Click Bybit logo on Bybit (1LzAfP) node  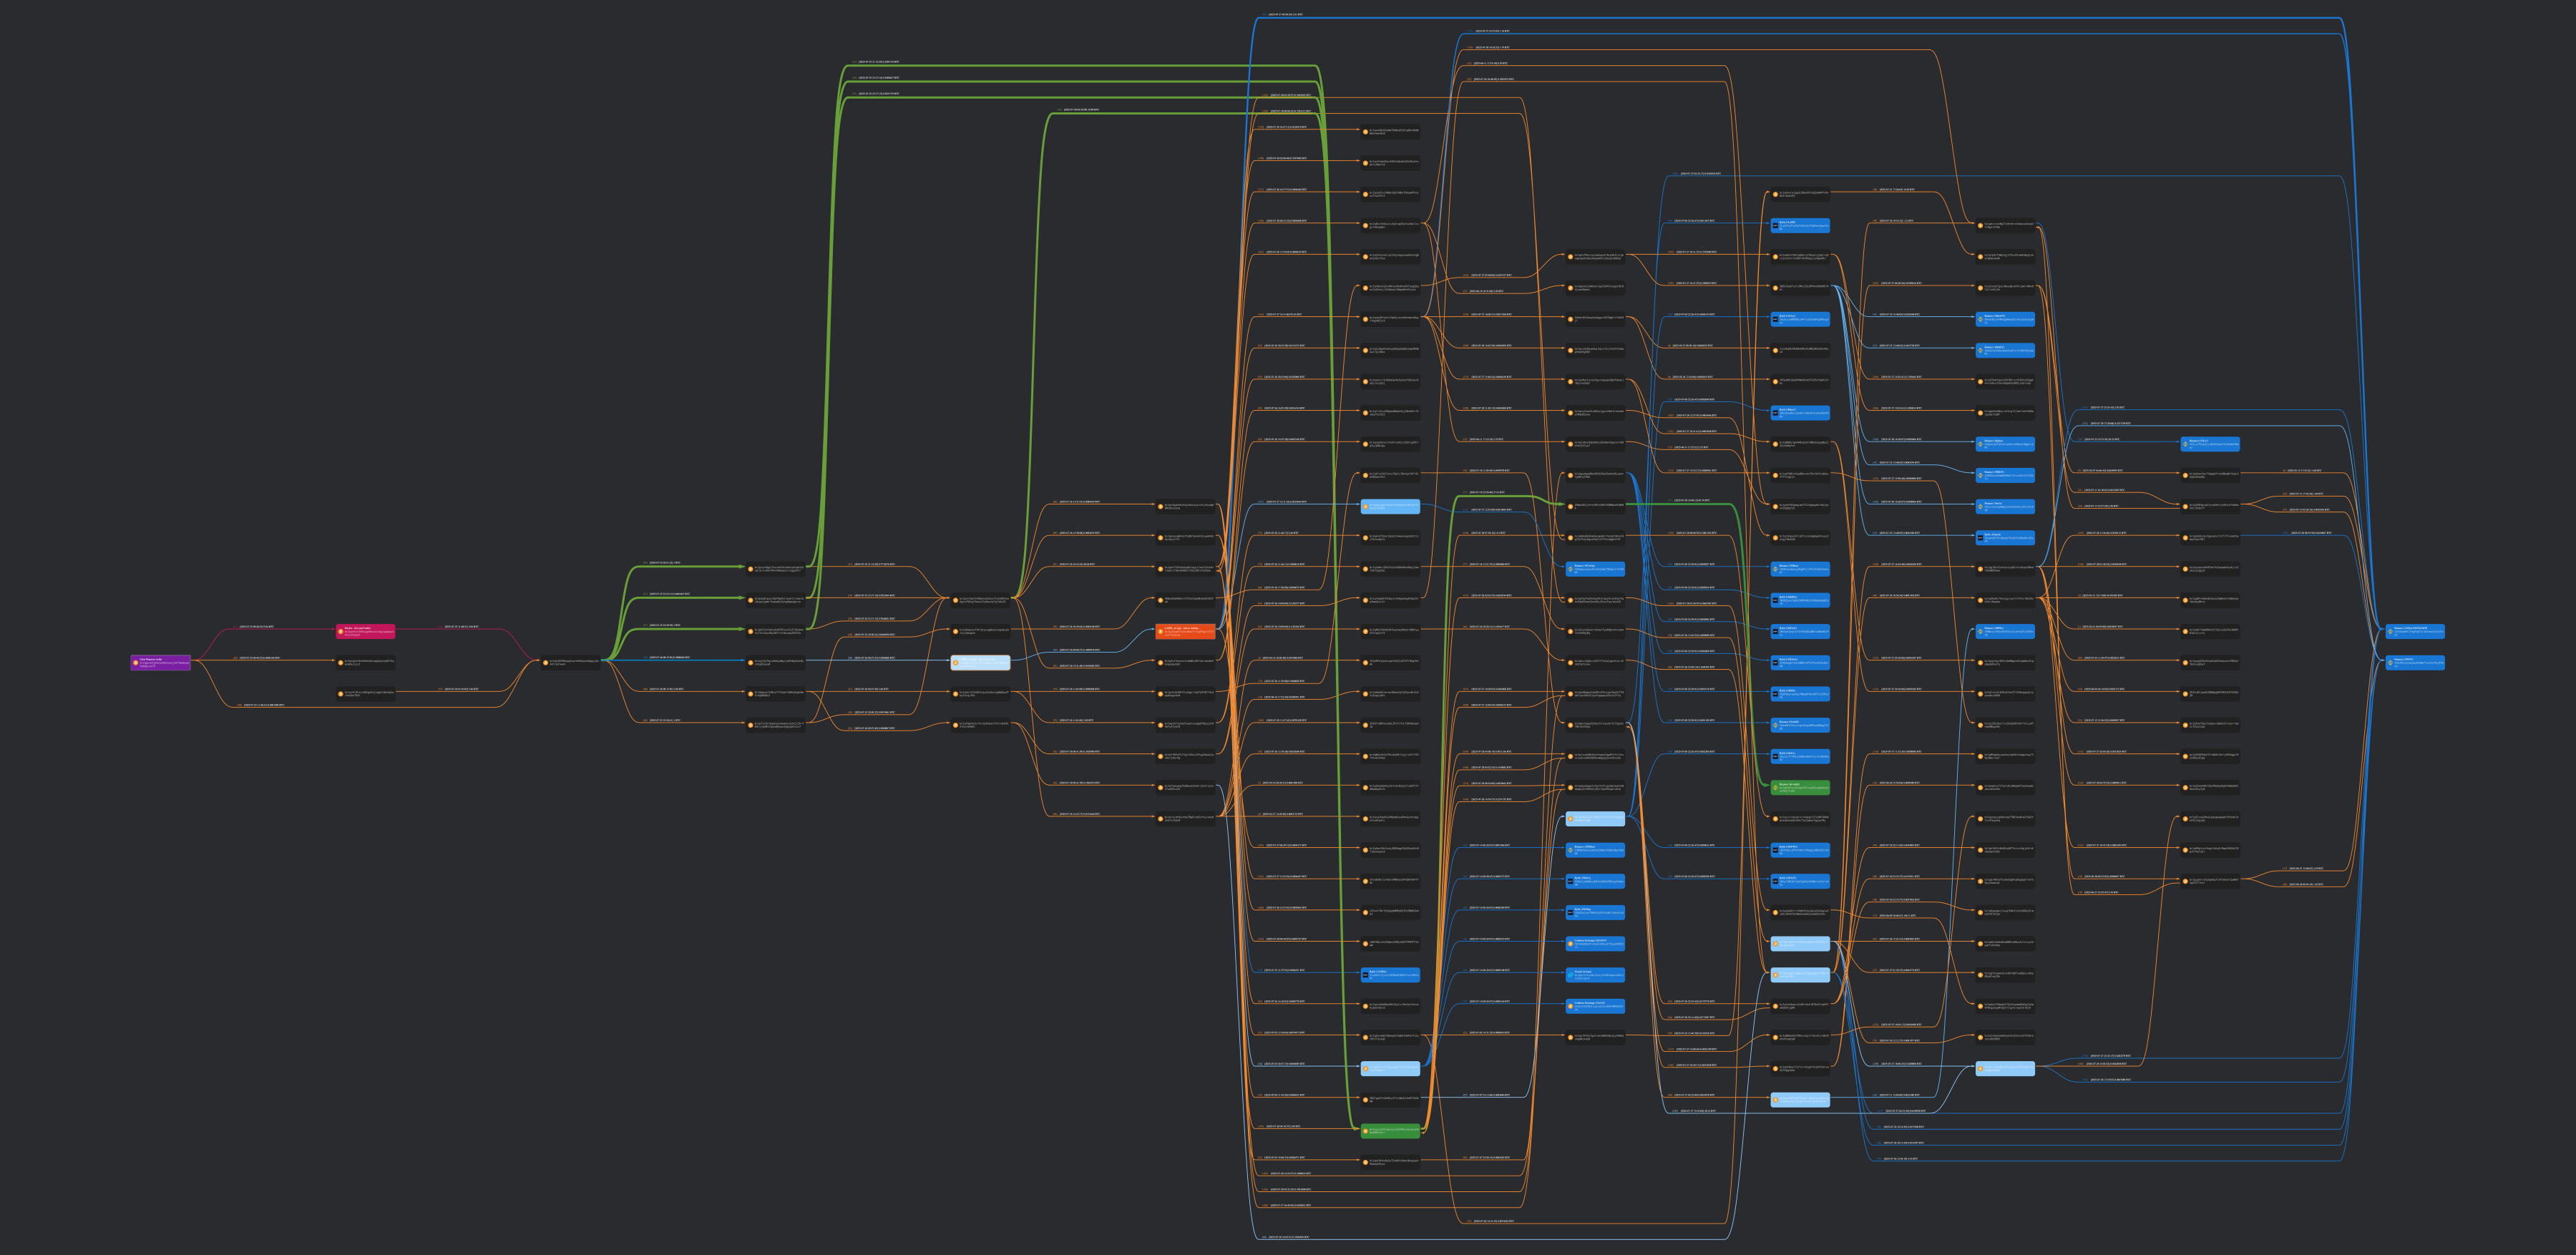coord(1776,226)
